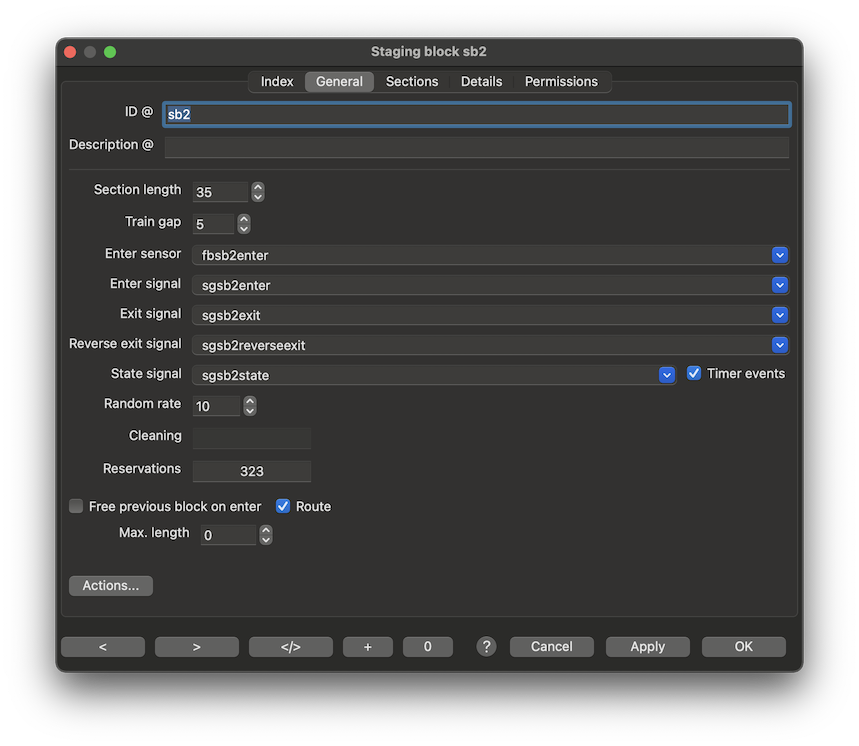Click into the Description text field
859x746 pixels.
pyautogui.click(x=476, y=147)
